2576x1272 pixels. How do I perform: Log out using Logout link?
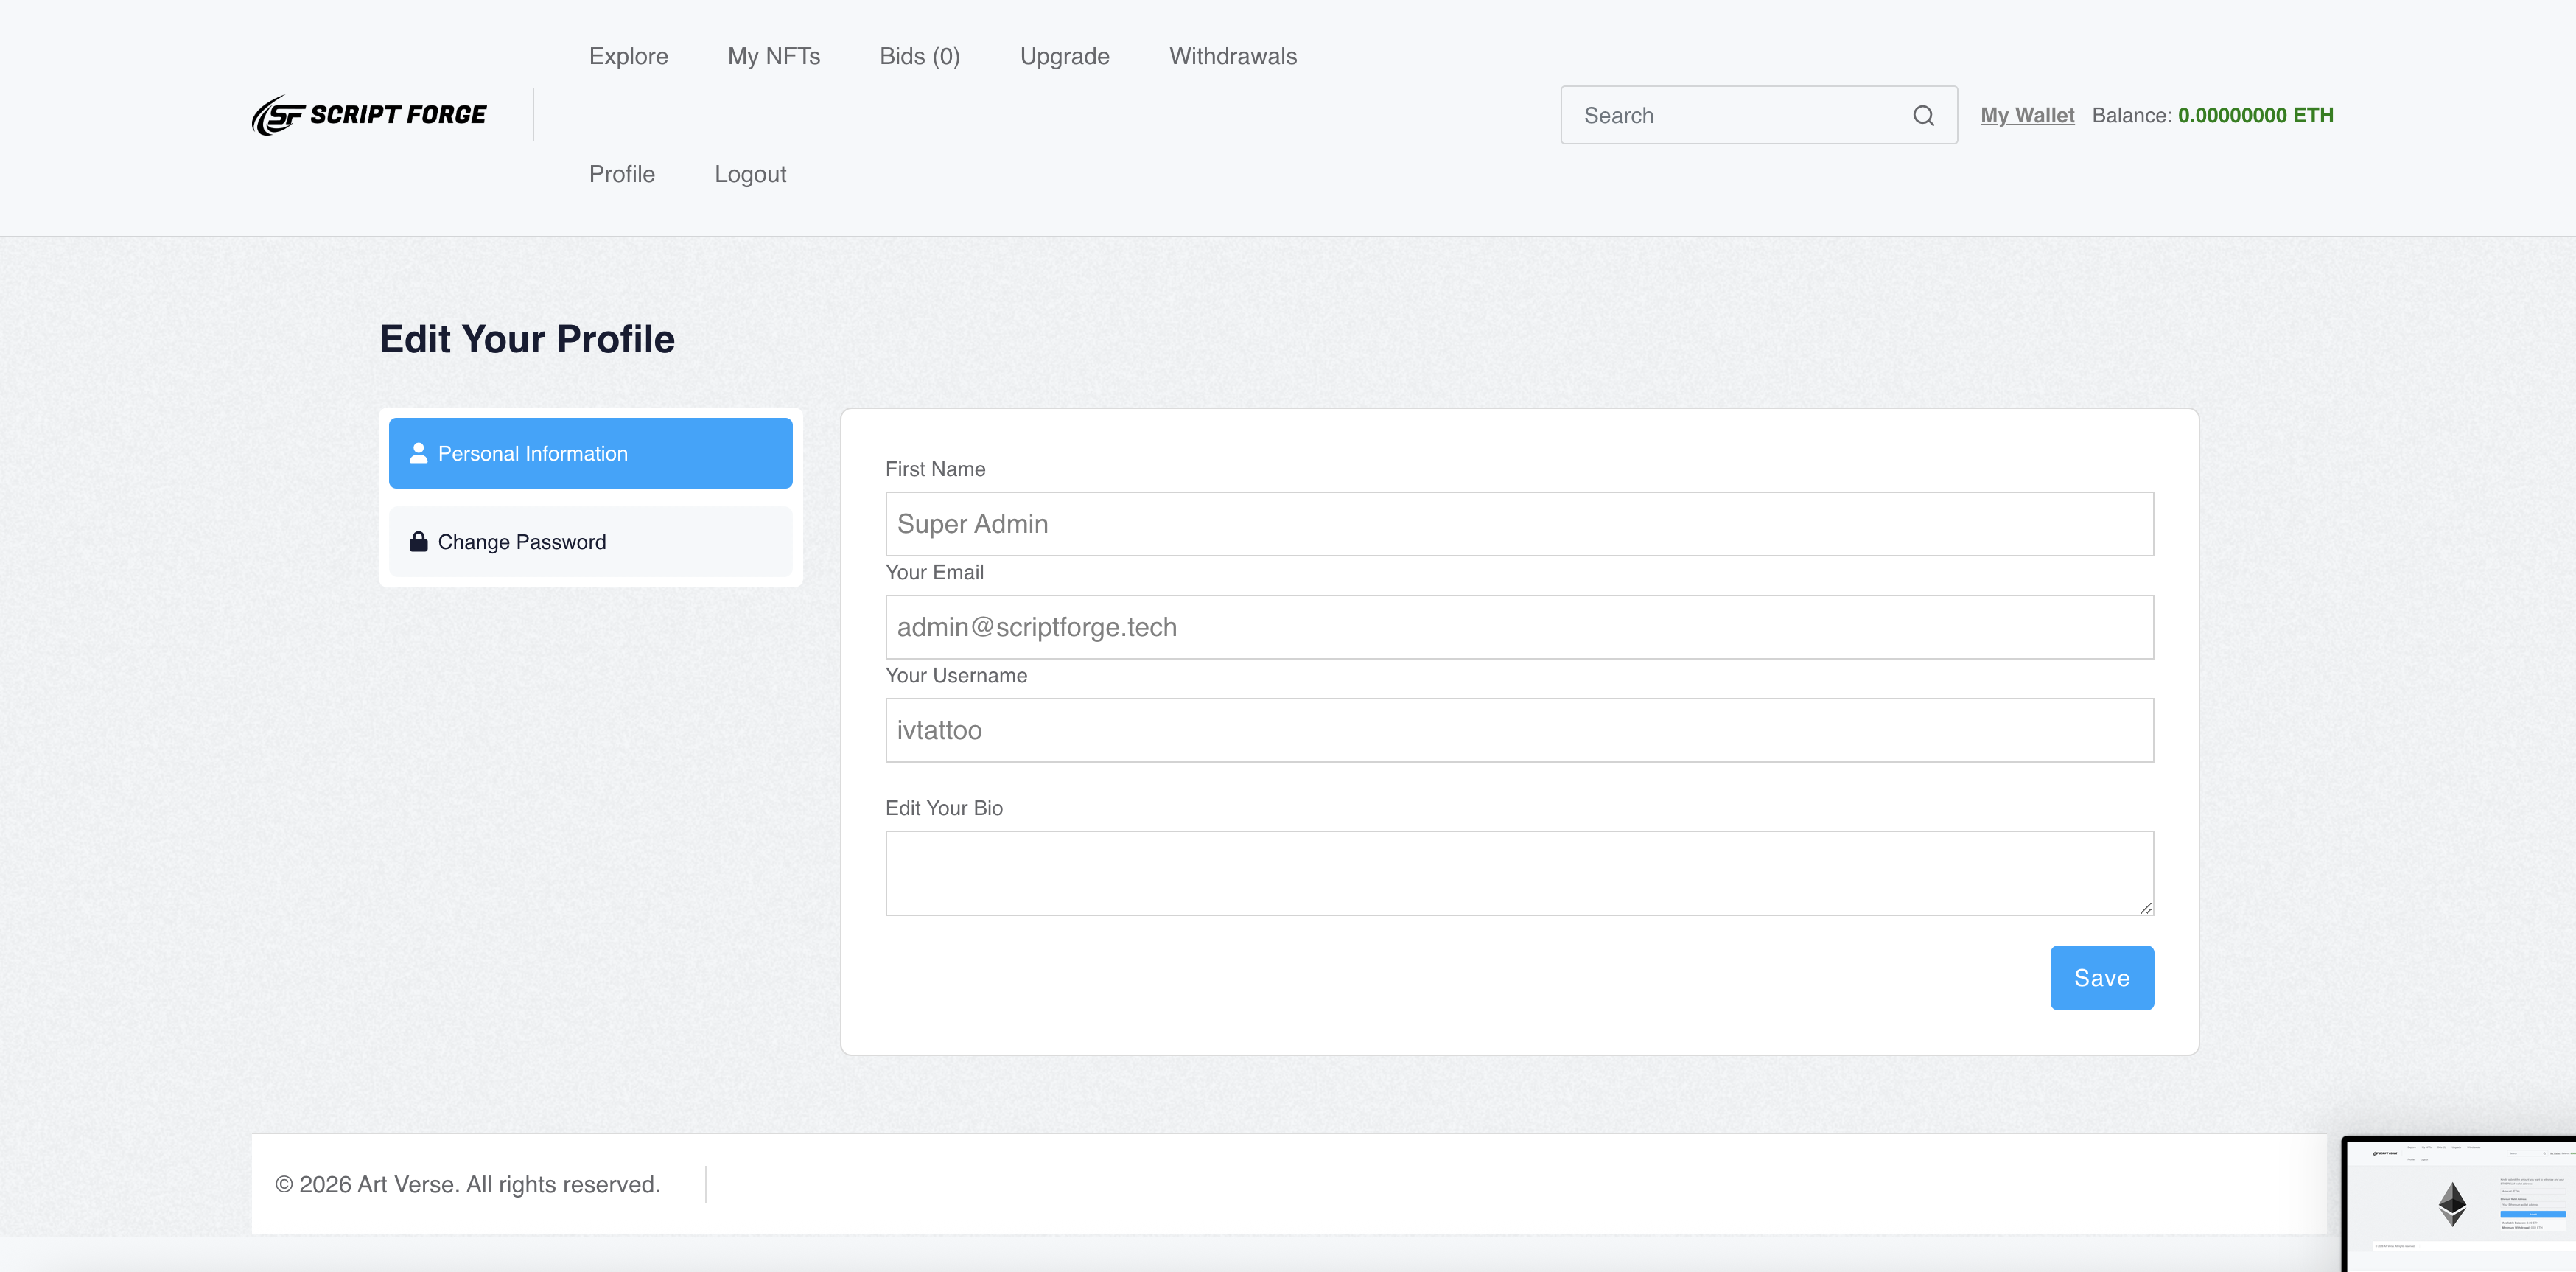(x=749, y=174)
